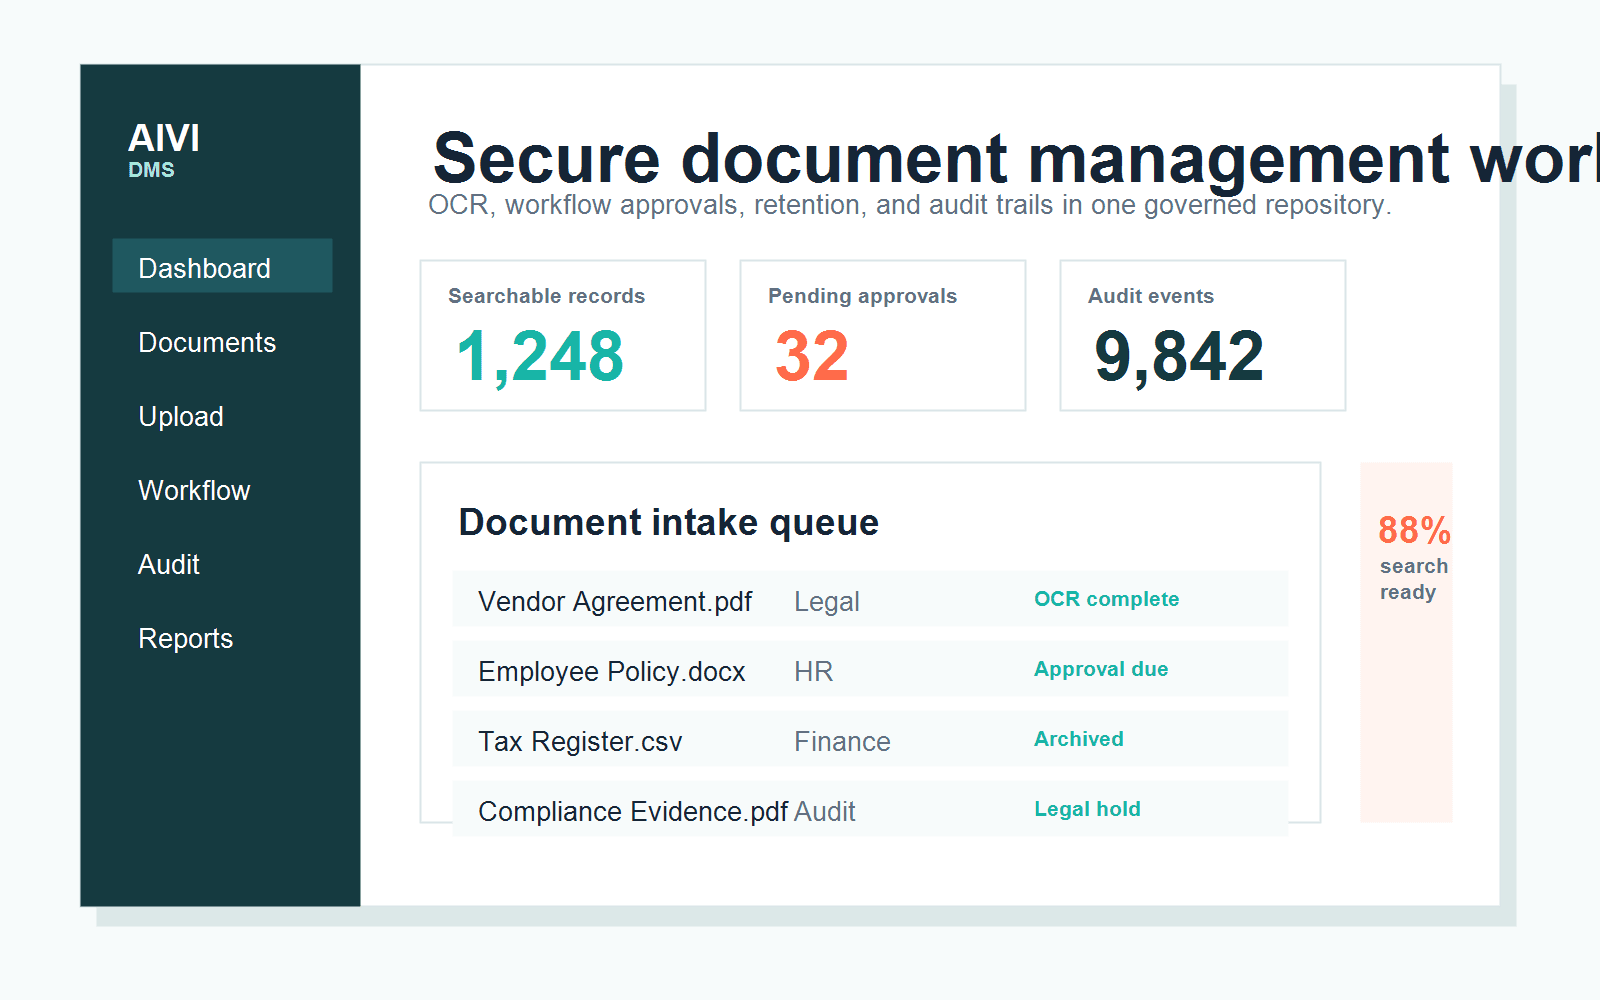Click the 1,248 records value
The width and height of the screenshot is (1600, 1000).
click(x=540, y=357)
